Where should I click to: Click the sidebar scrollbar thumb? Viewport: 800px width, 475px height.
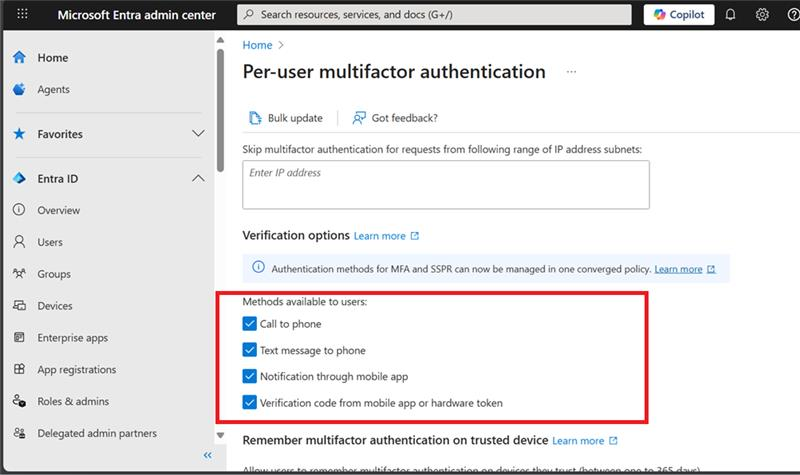click(220, 110)
